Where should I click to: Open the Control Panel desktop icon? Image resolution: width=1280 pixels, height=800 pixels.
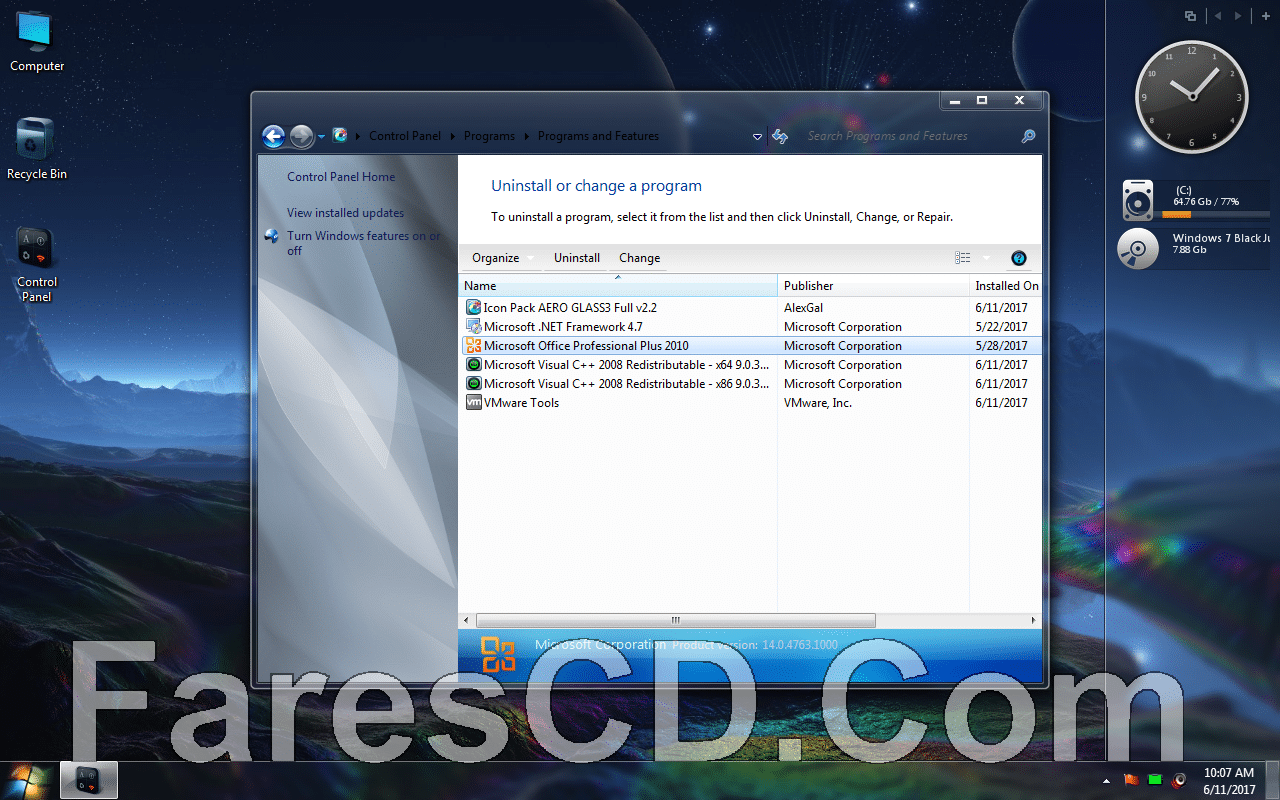point(37,265)
